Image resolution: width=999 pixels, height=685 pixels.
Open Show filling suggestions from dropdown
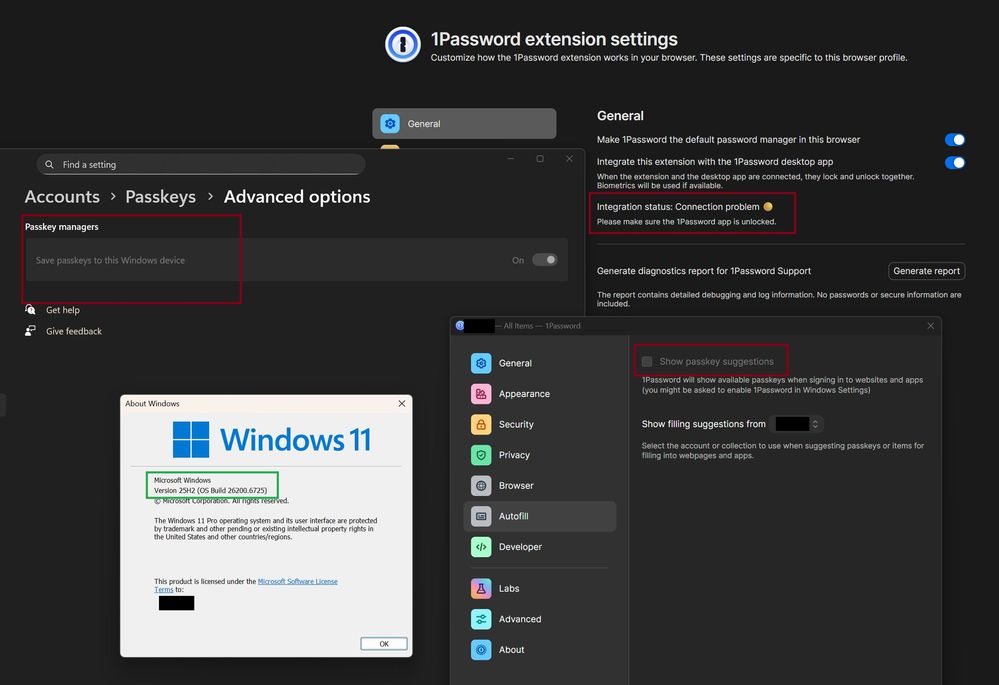click(x=797, y=424)
